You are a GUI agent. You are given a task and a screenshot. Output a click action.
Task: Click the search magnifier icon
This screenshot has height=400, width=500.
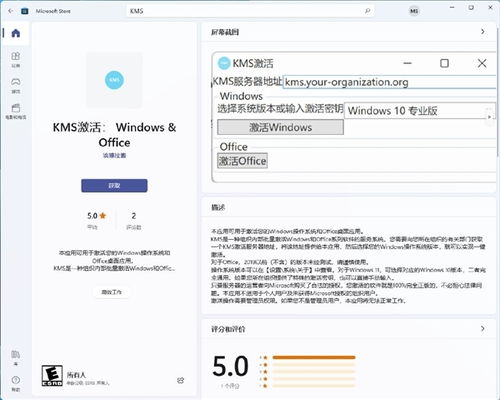(x=367, y=11)
